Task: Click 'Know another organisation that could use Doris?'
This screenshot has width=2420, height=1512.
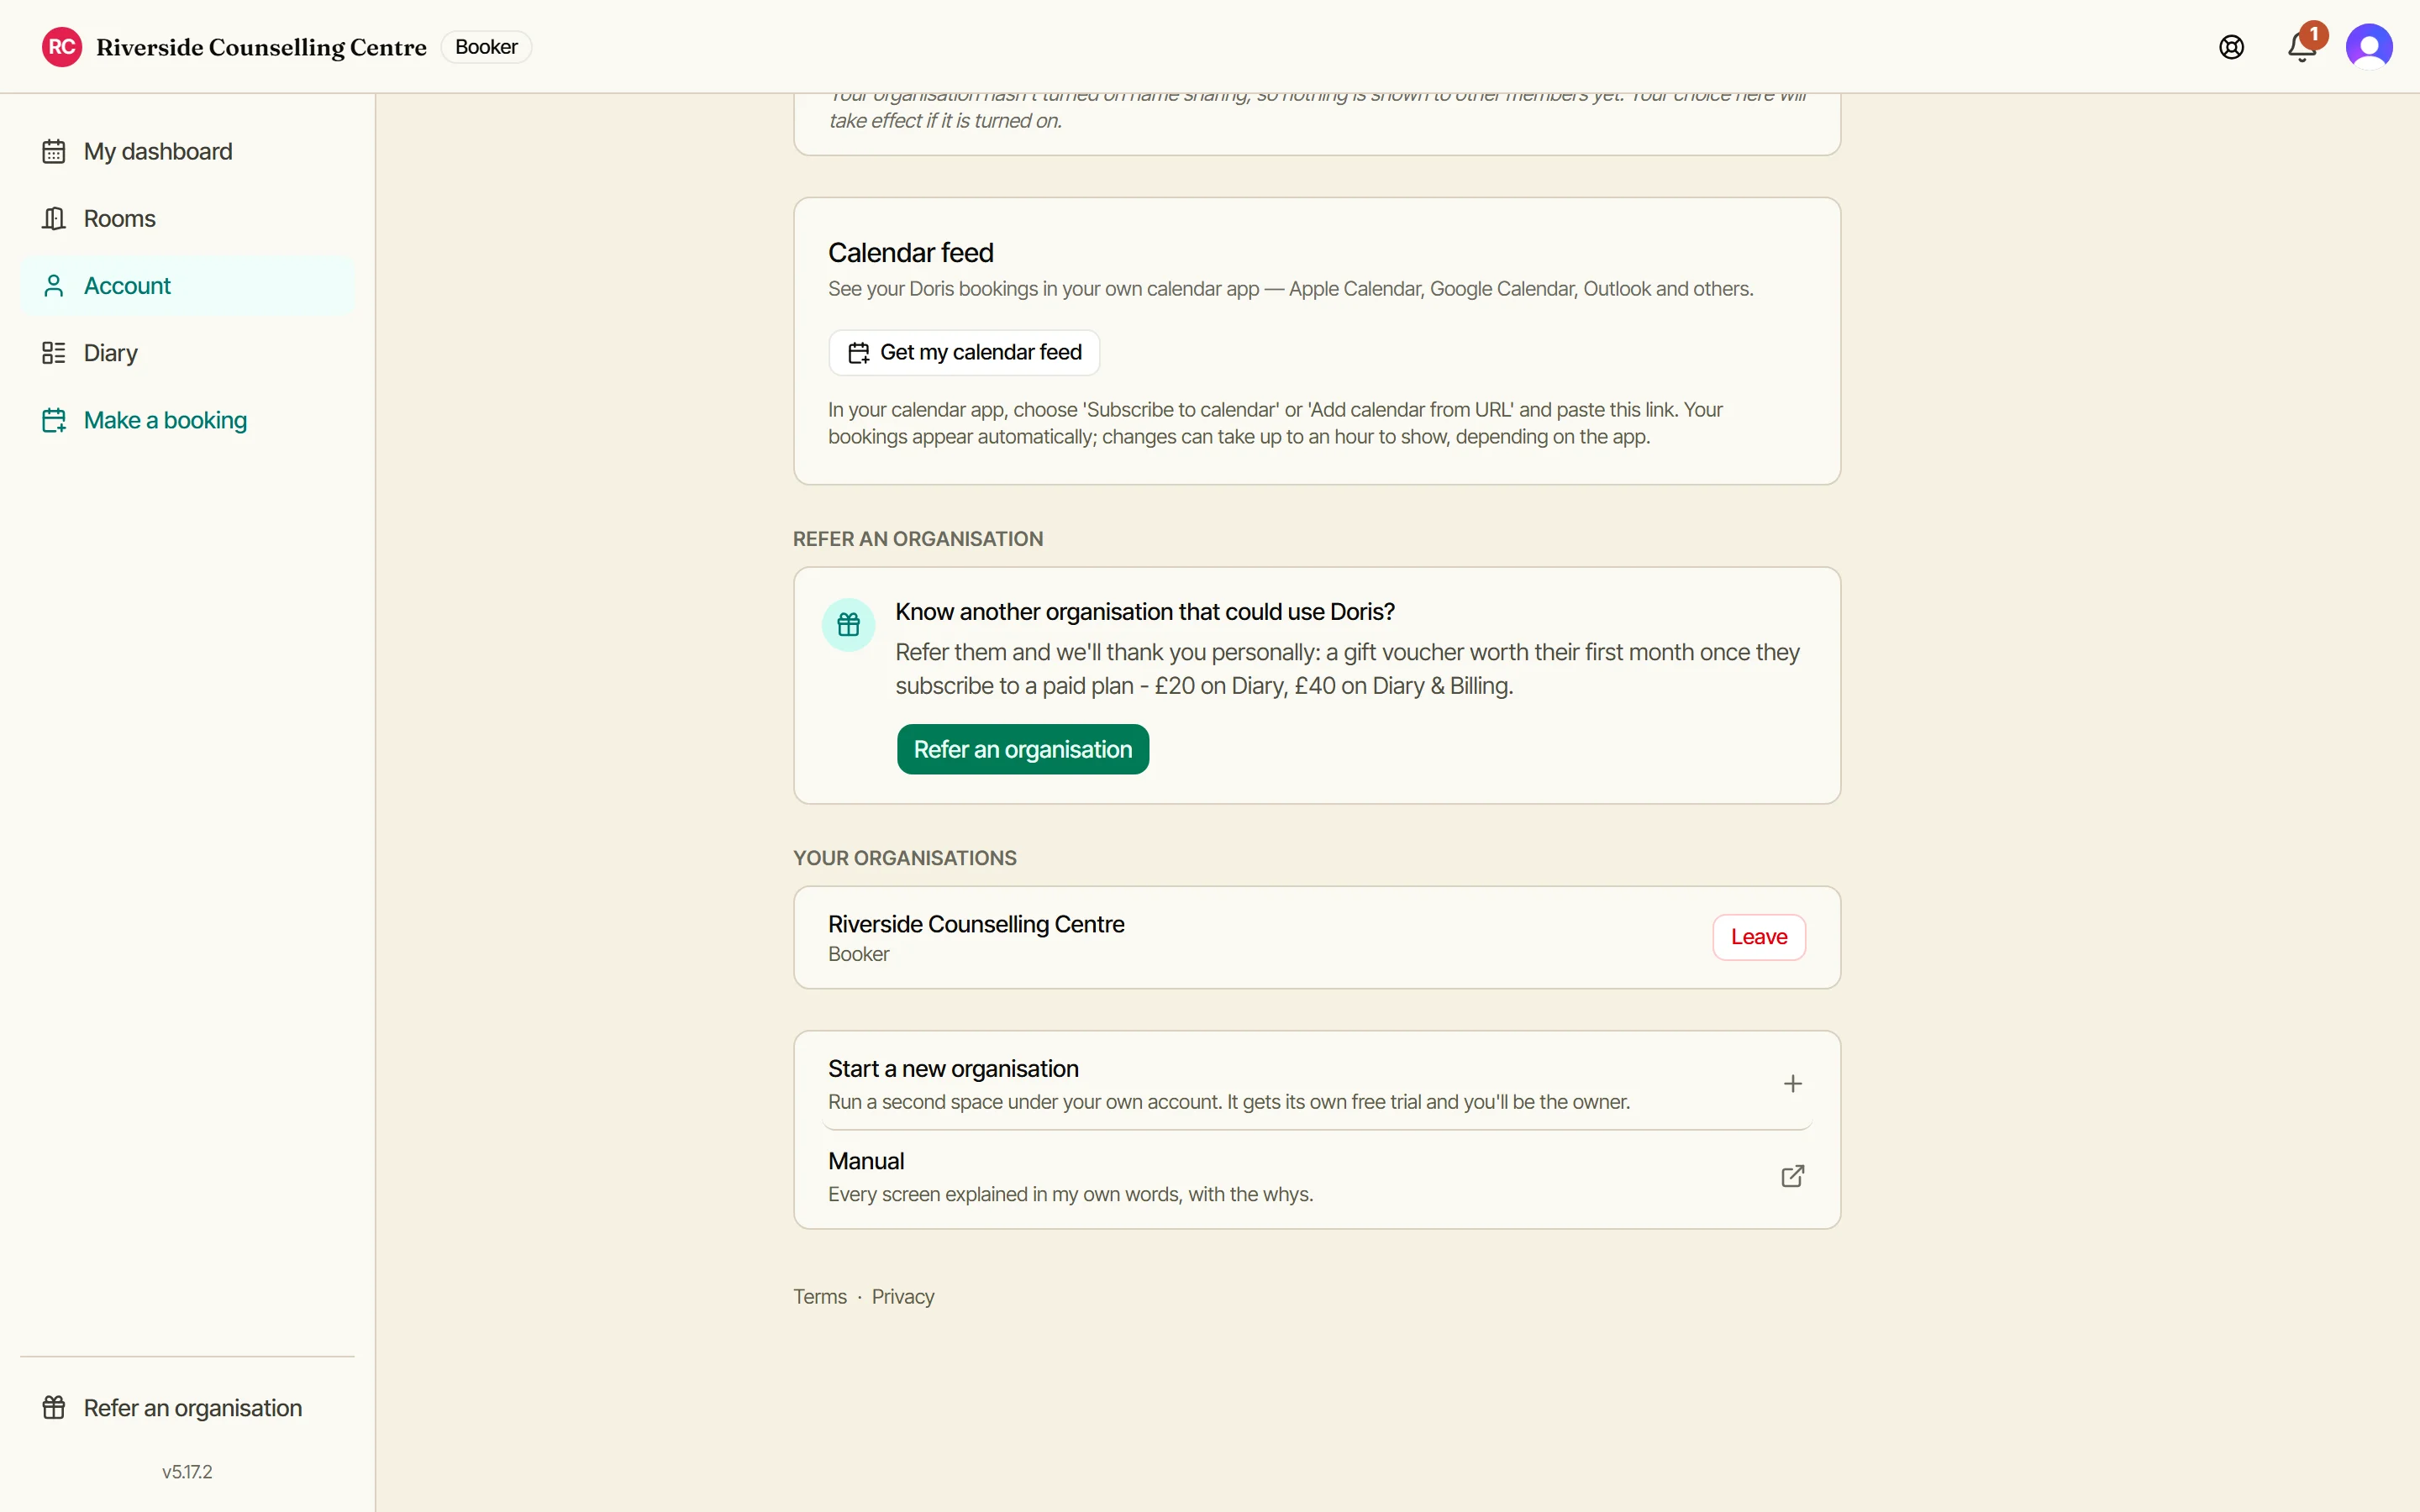Action: point(1145,612)
